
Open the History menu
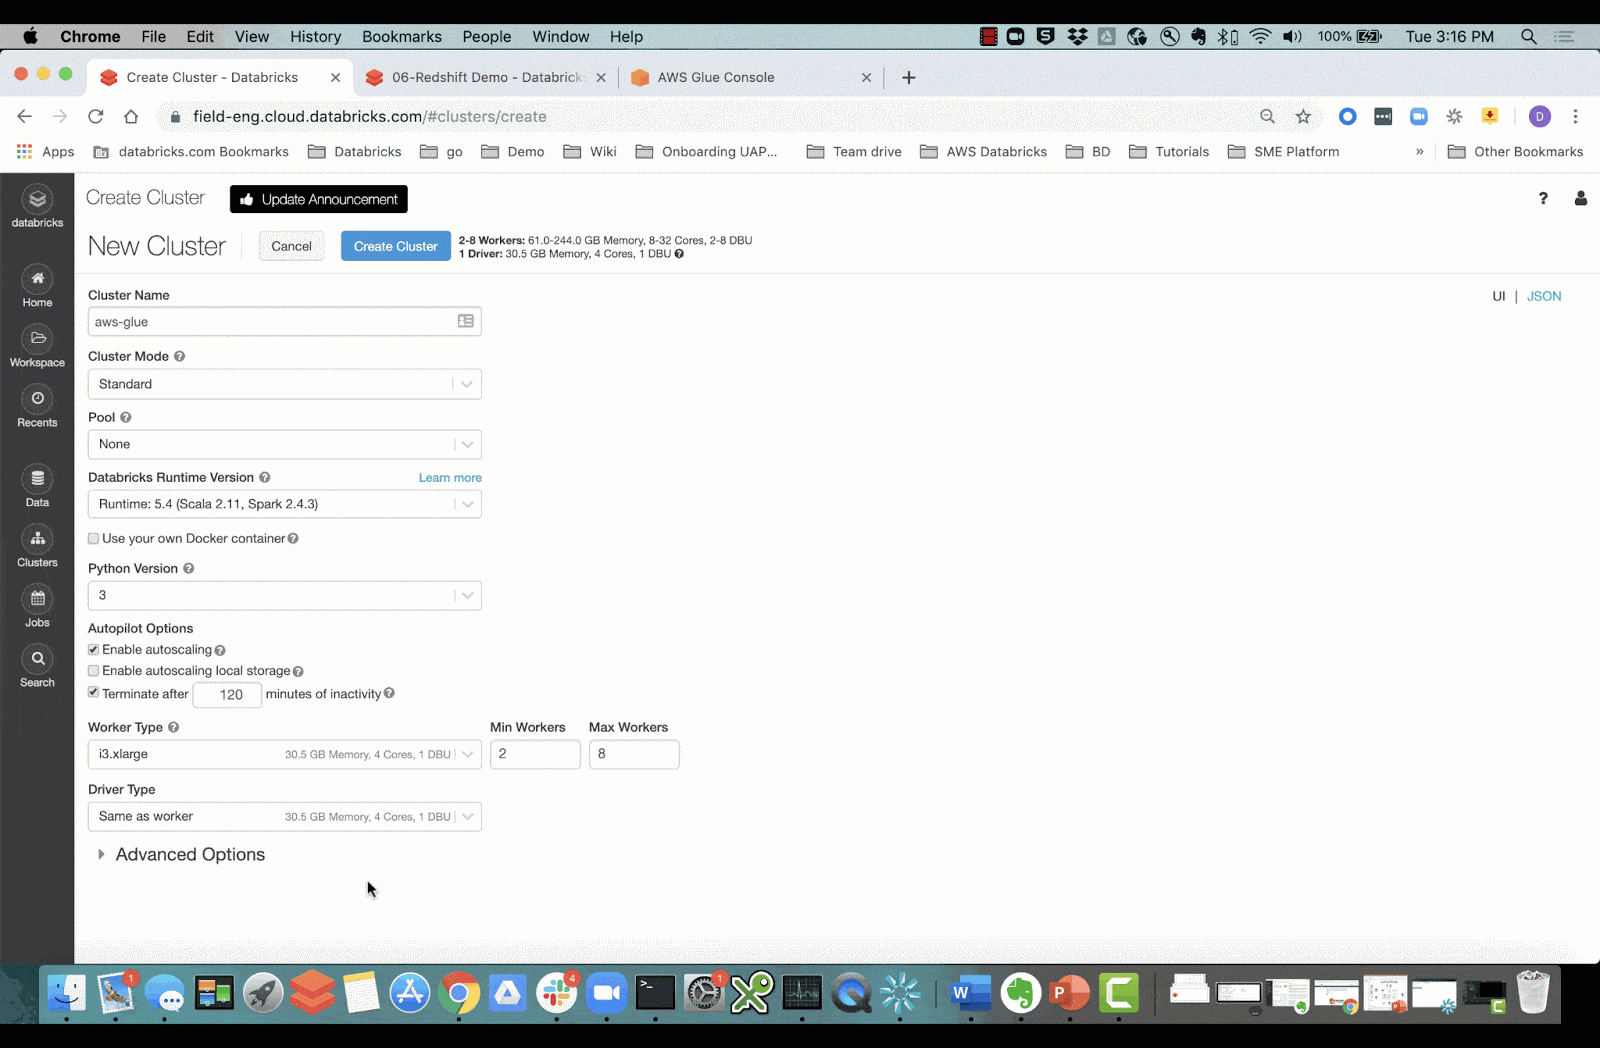coord(315,36)
